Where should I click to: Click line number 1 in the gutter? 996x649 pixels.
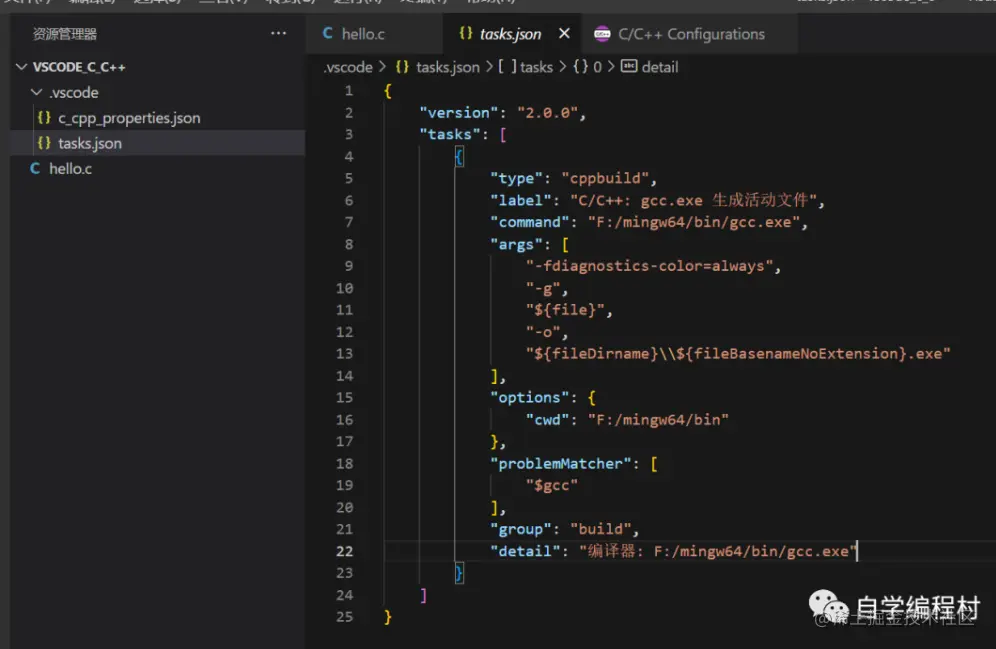349,90
